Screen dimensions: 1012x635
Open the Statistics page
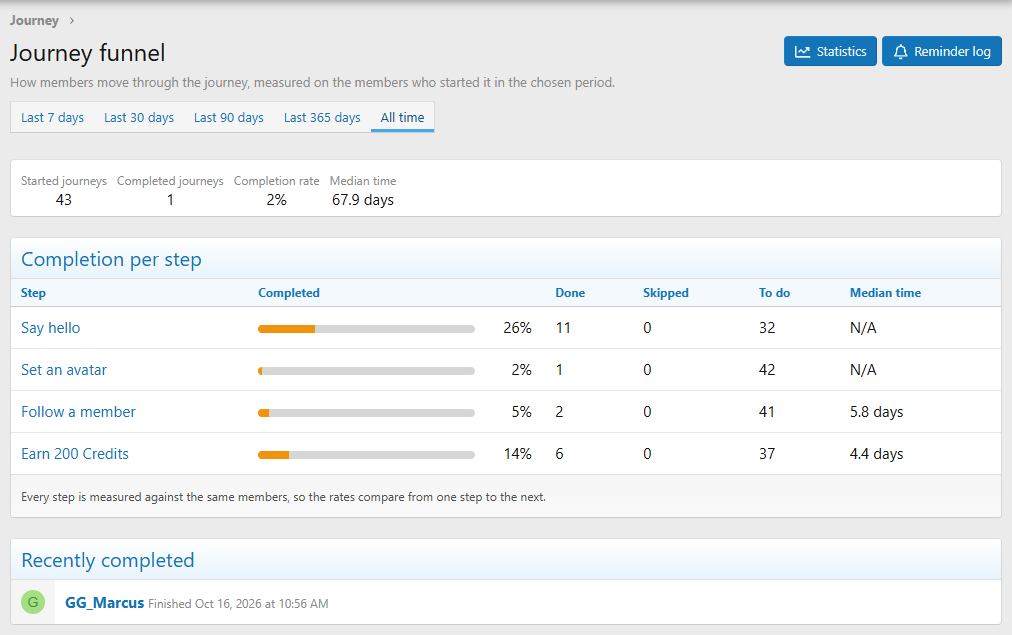tap(830, 51)
